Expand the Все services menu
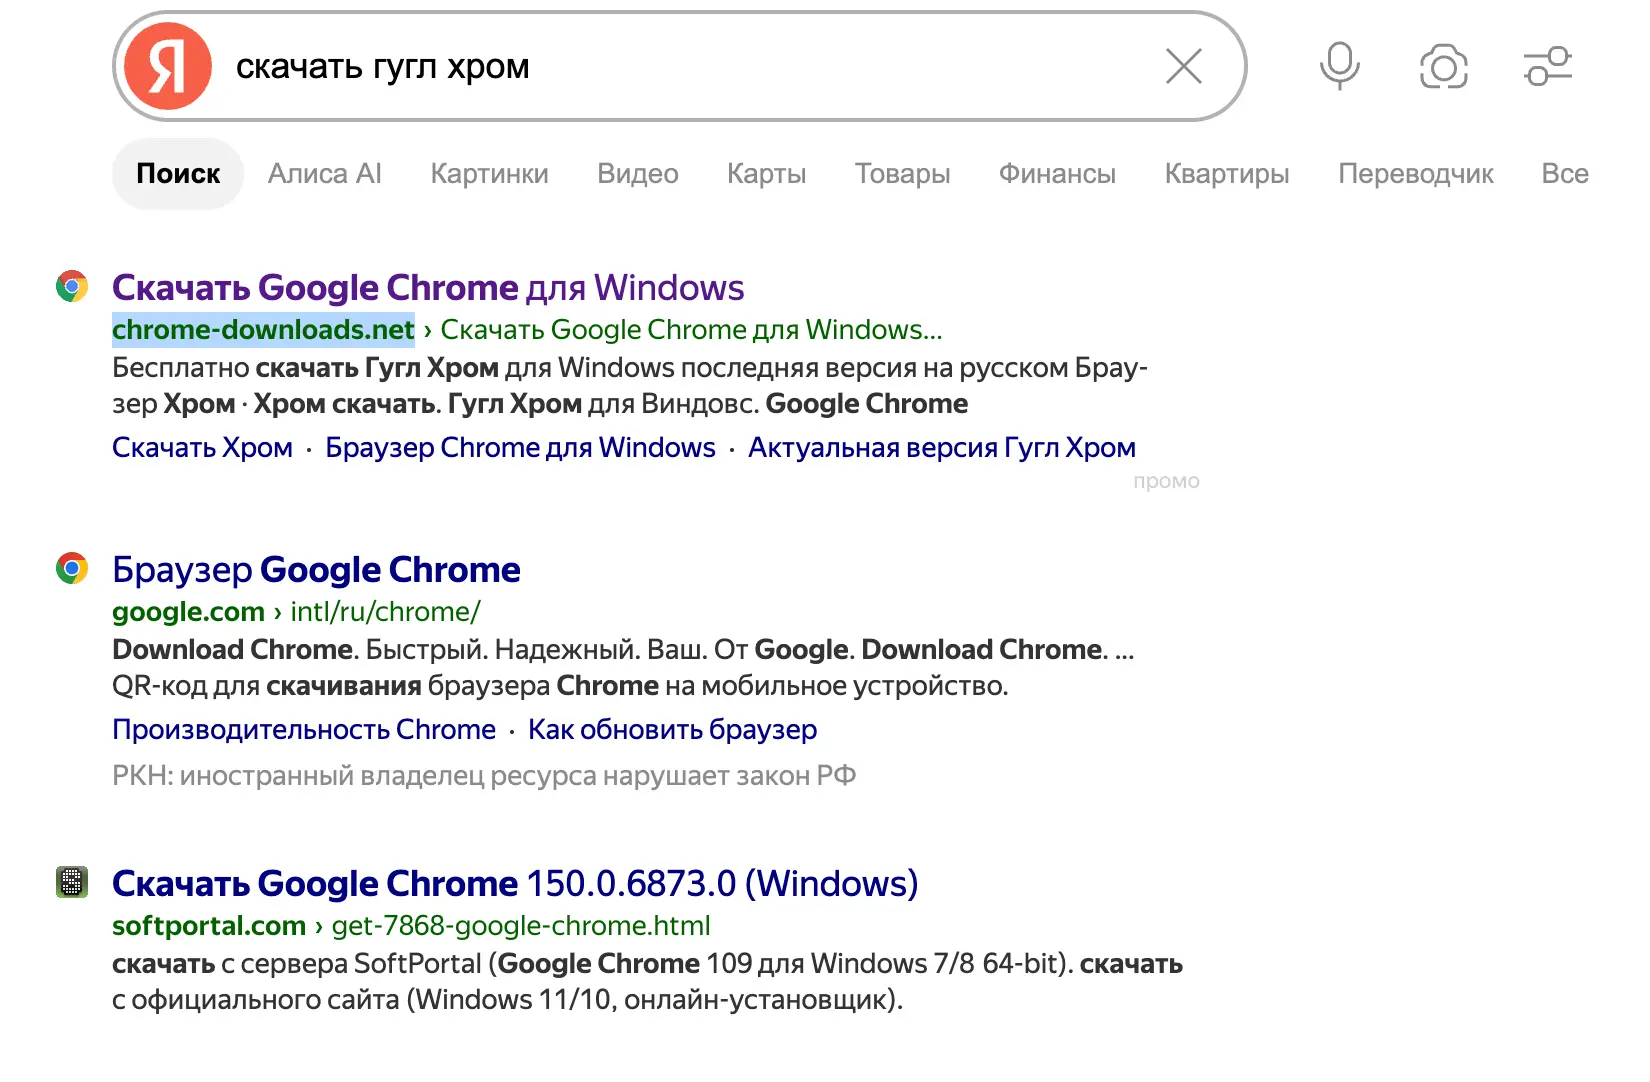The height and width of the screenshot is (1082, 1650). click(1565, 174)
